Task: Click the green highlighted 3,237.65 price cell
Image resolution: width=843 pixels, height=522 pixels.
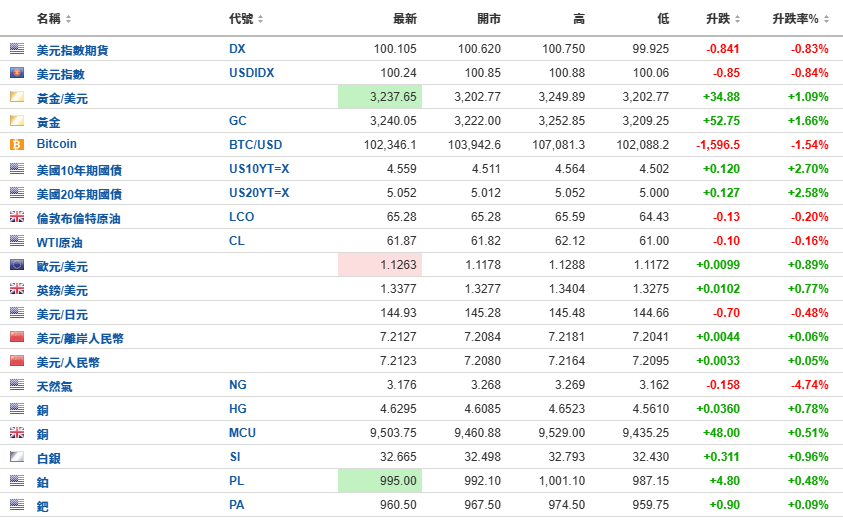Action: click(x=380, y=97)
